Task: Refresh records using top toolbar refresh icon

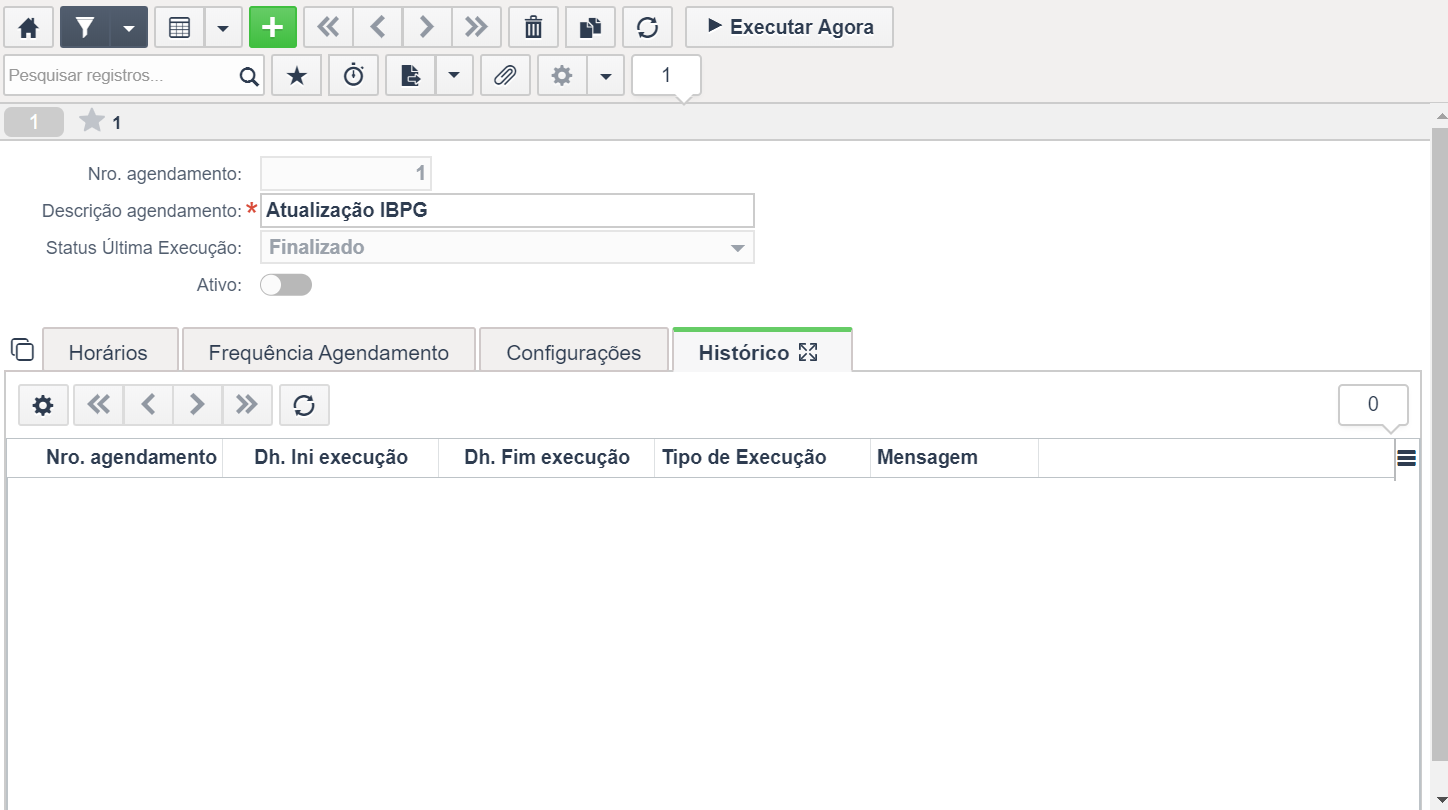Action: [x=647, y=27]
